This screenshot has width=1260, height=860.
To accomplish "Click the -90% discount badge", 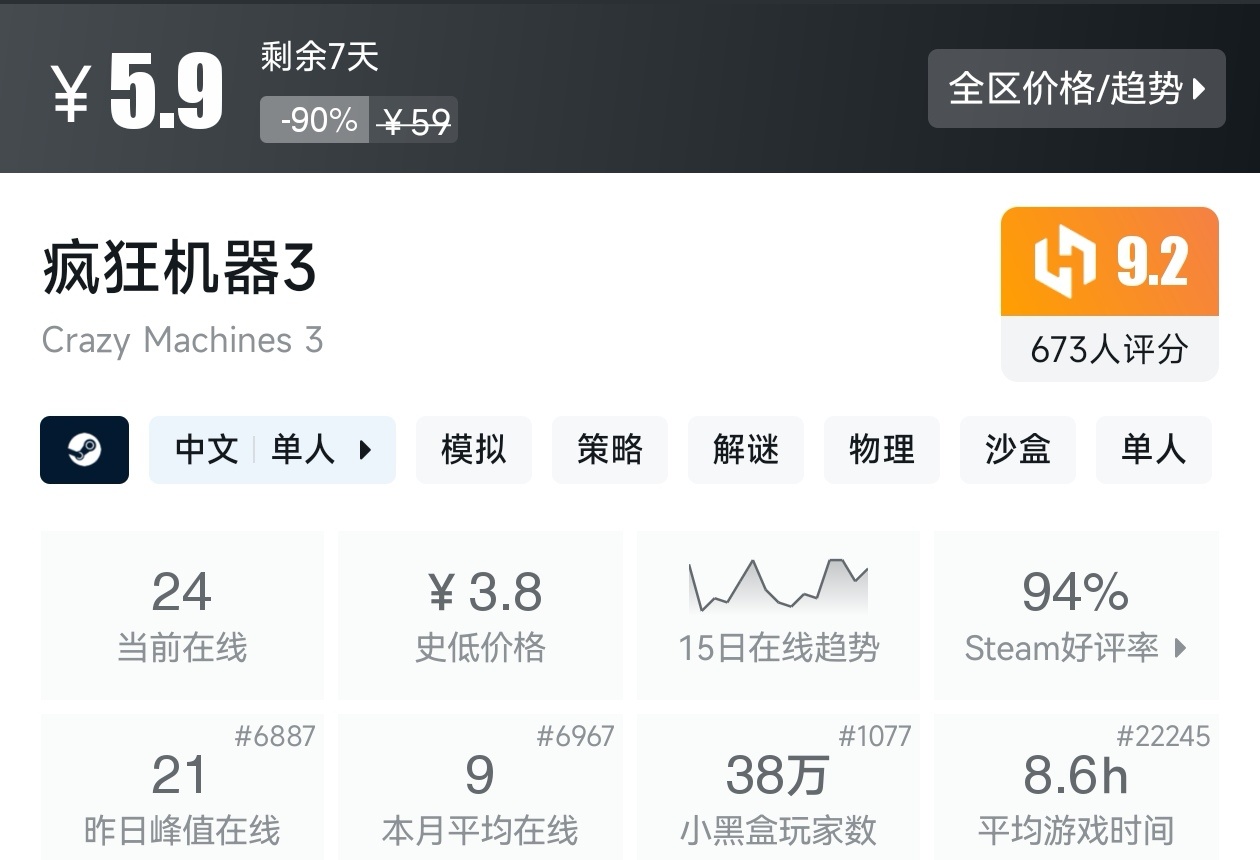I will pyautogui.click(x=315, y=120).
